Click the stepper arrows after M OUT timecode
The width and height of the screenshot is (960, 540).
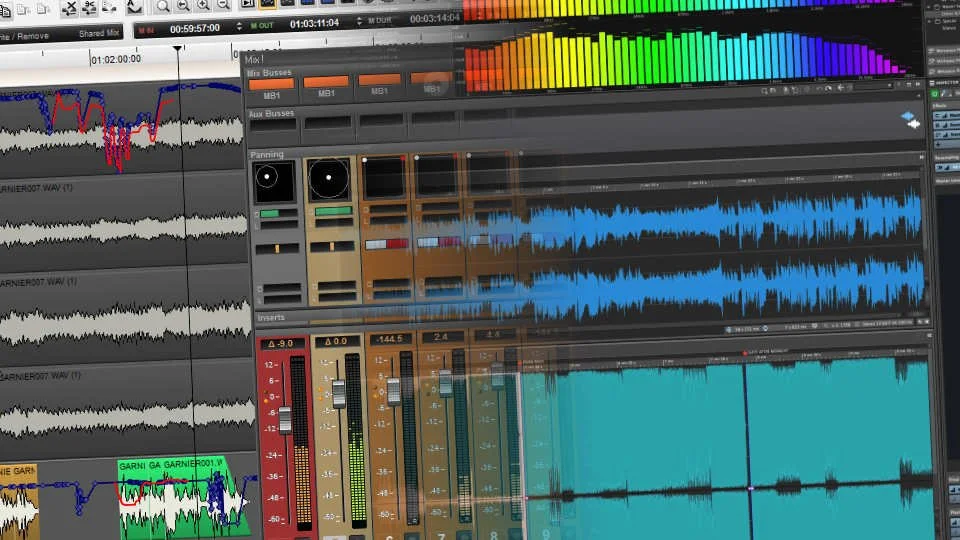pos(359,22)
